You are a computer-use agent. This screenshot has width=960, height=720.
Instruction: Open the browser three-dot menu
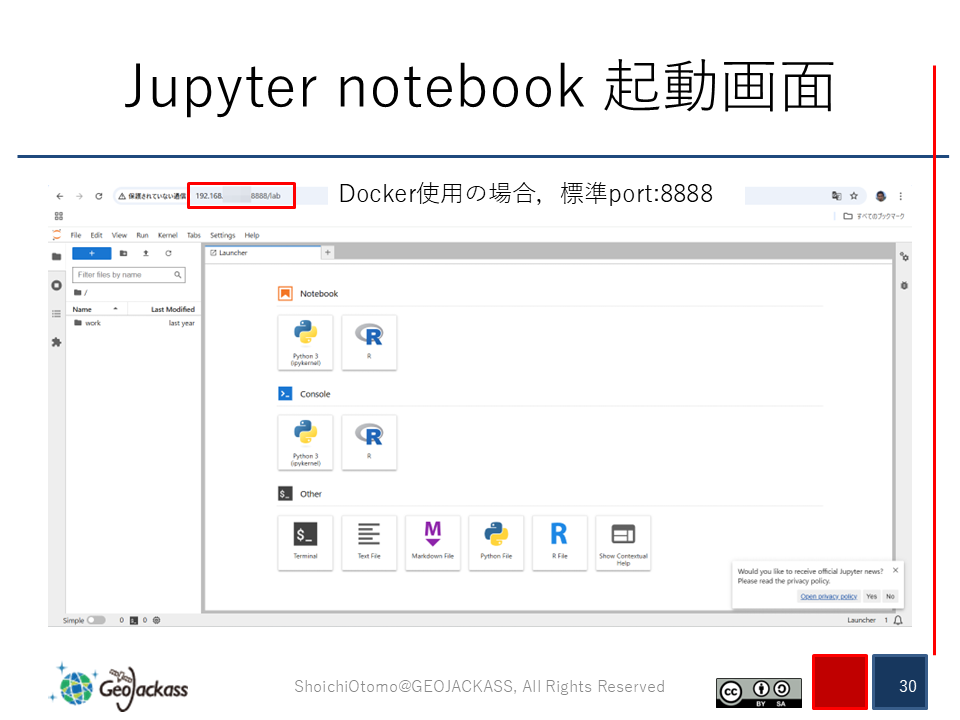click(901, 196)
